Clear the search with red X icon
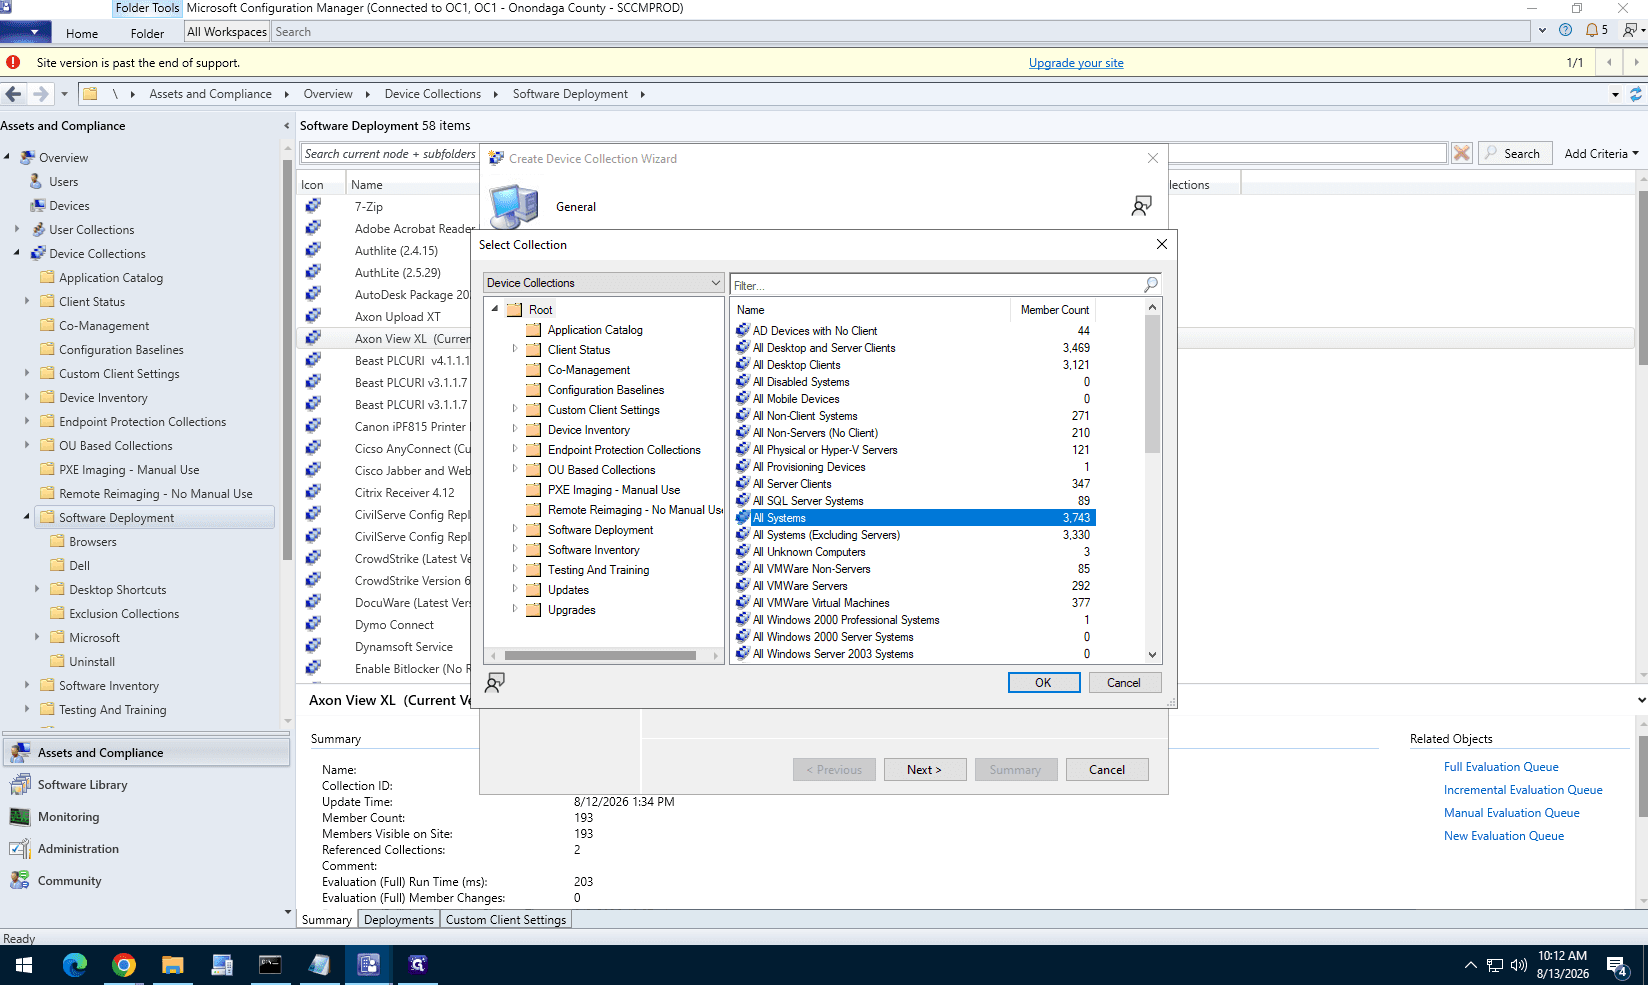Image resolution: width=1648 pixels, height=985 pixels. click(1462, 153)
